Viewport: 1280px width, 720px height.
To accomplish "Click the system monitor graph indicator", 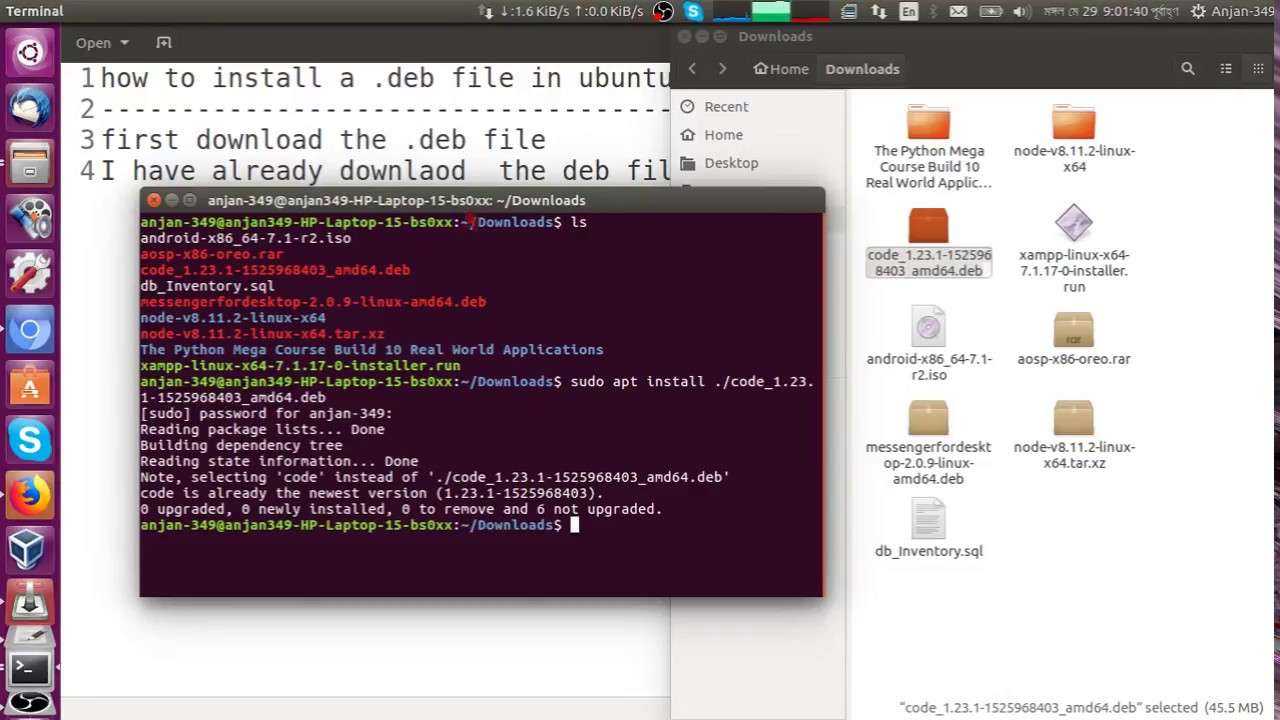I will click(x=771, y=11).
